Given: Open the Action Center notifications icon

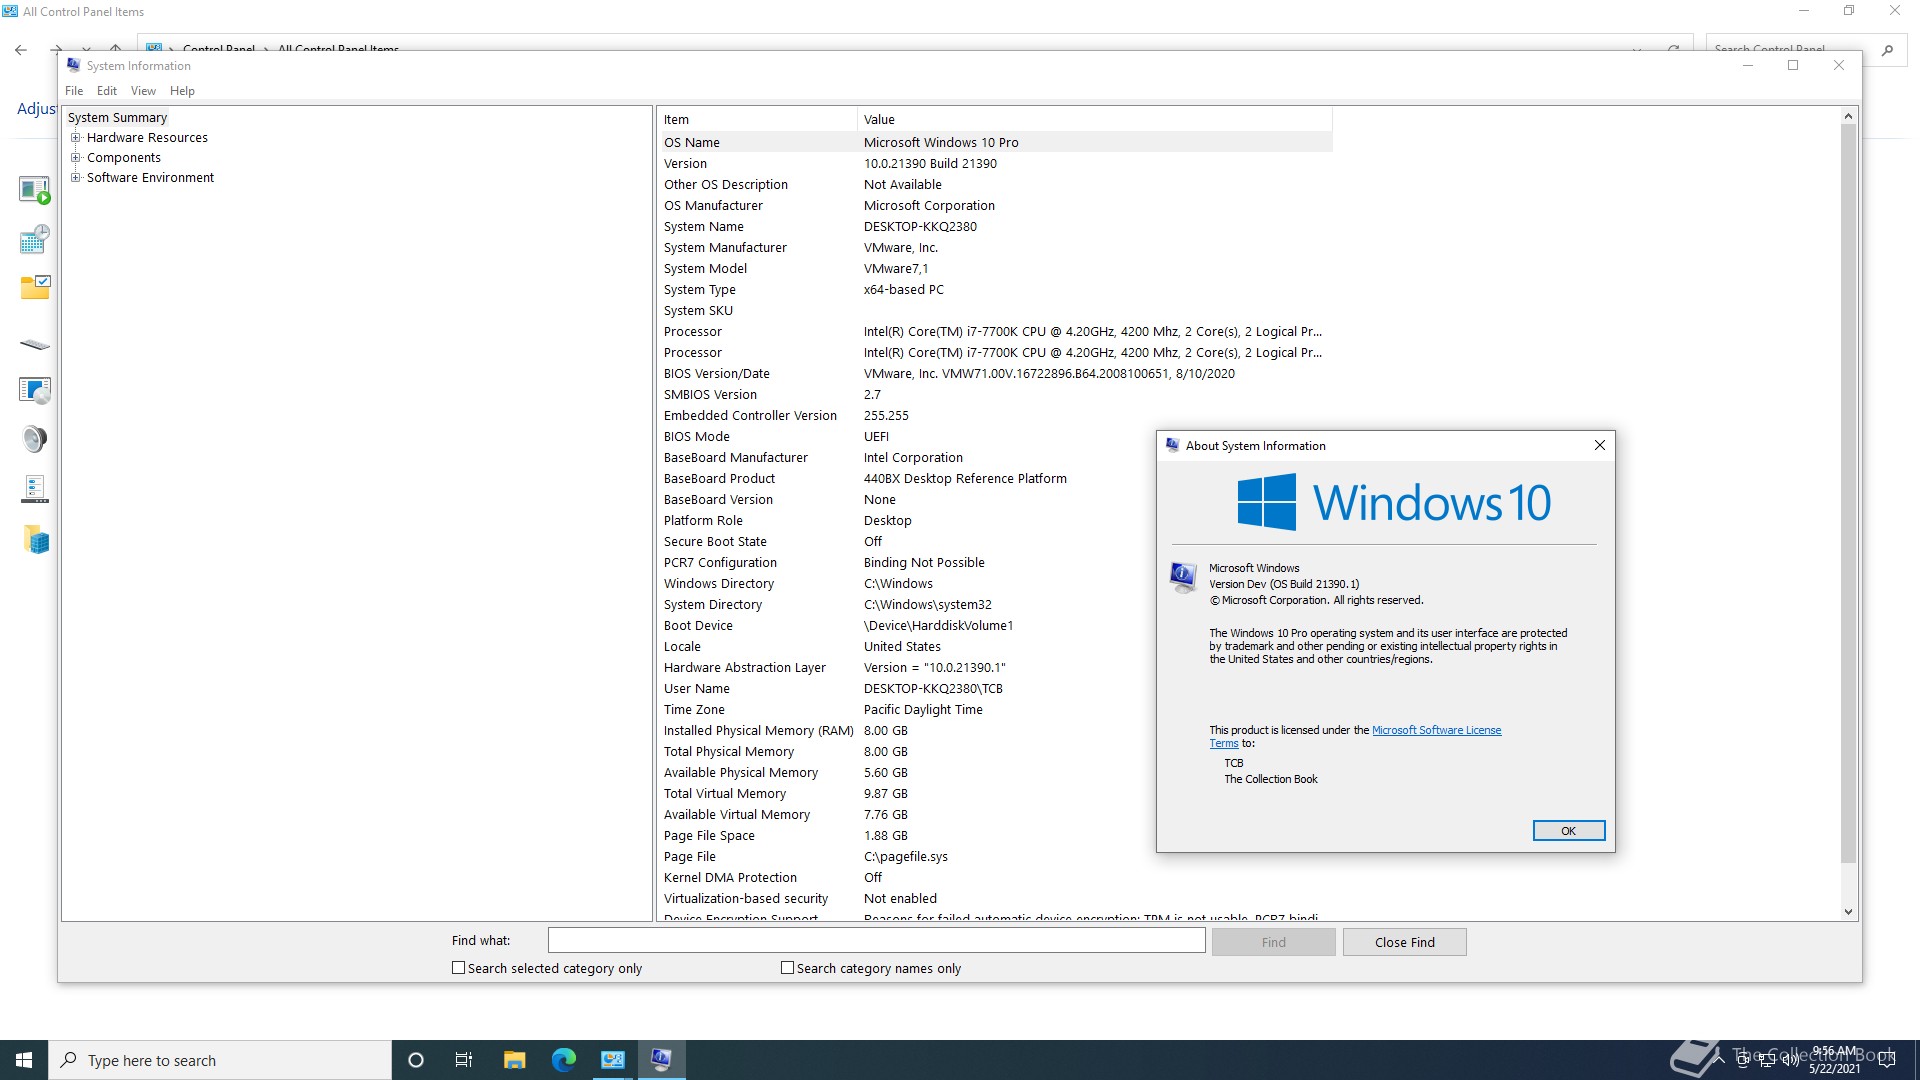Looking at the screenshot, I should click(x=1887, y=1060).
